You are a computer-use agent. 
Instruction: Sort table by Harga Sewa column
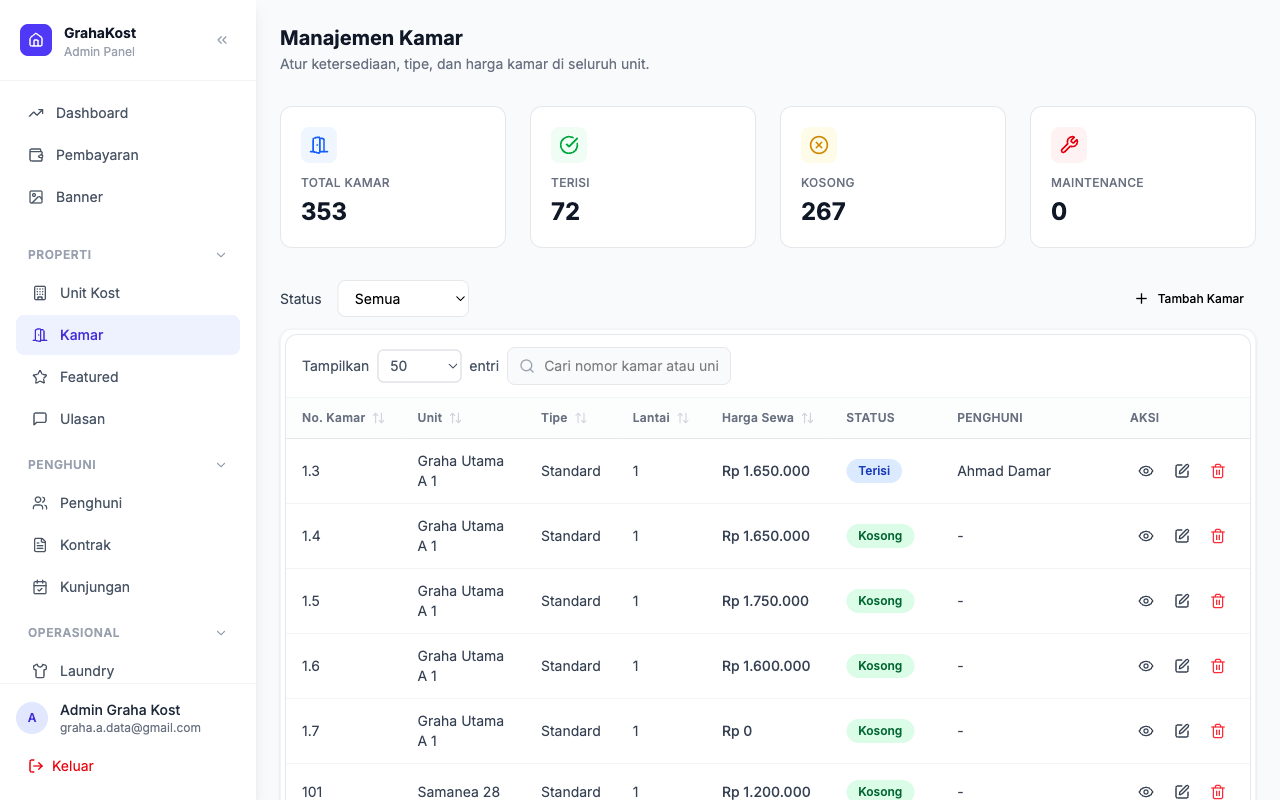pyautogui.click(x=768, y=418)
